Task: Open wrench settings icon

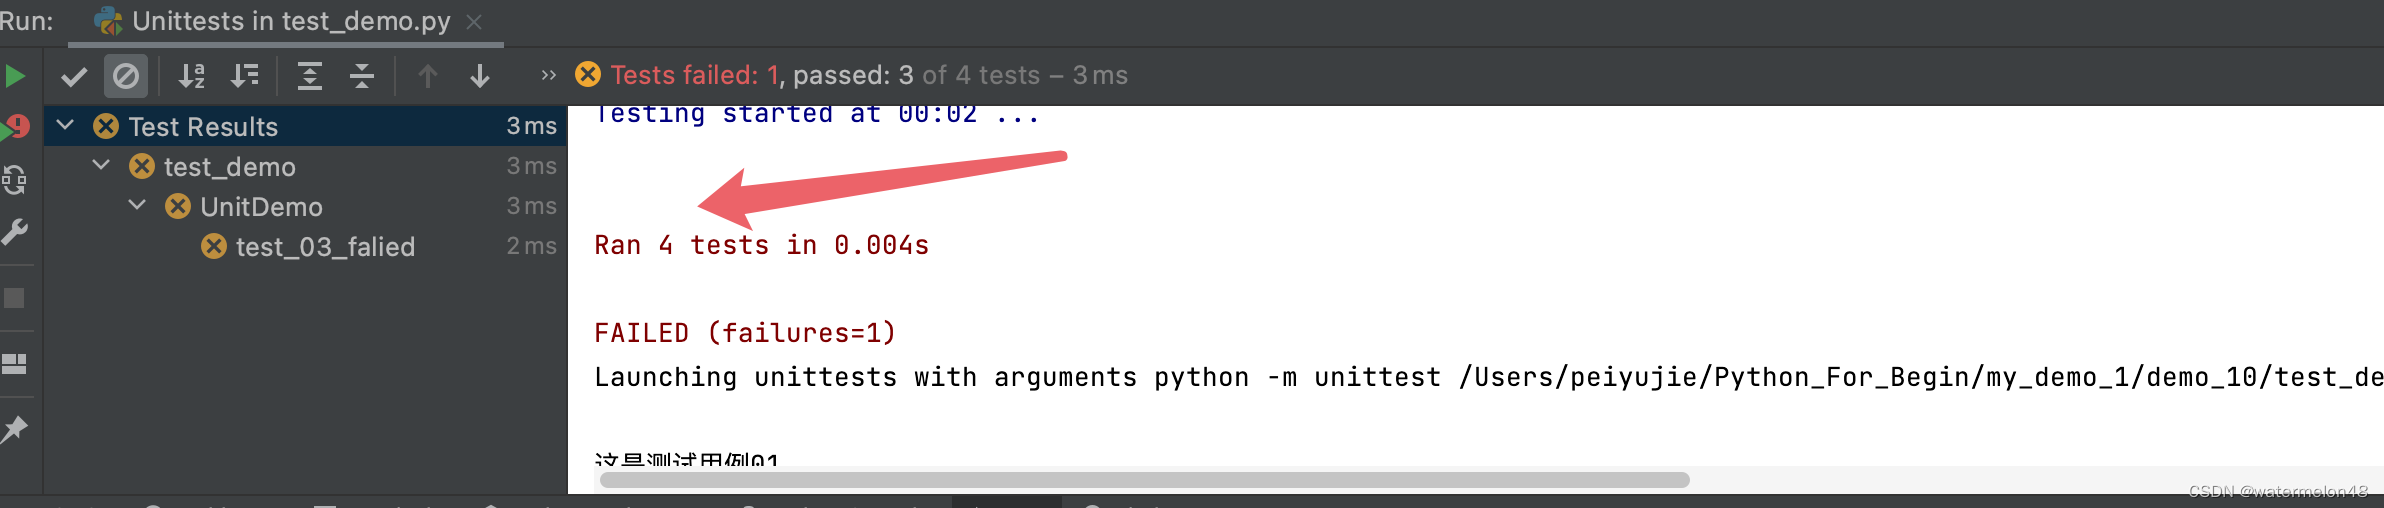Action: (x=14, y=232)
